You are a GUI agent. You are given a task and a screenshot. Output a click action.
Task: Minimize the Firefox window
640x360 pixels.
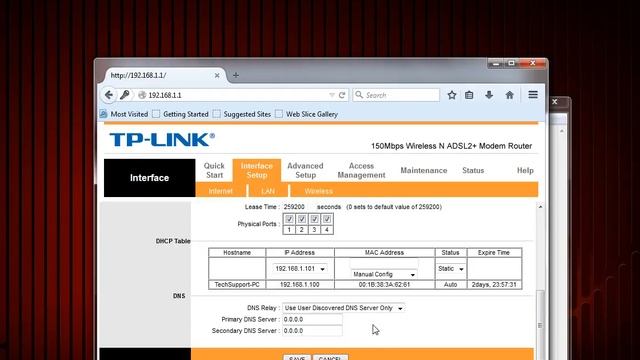(496, 63)
